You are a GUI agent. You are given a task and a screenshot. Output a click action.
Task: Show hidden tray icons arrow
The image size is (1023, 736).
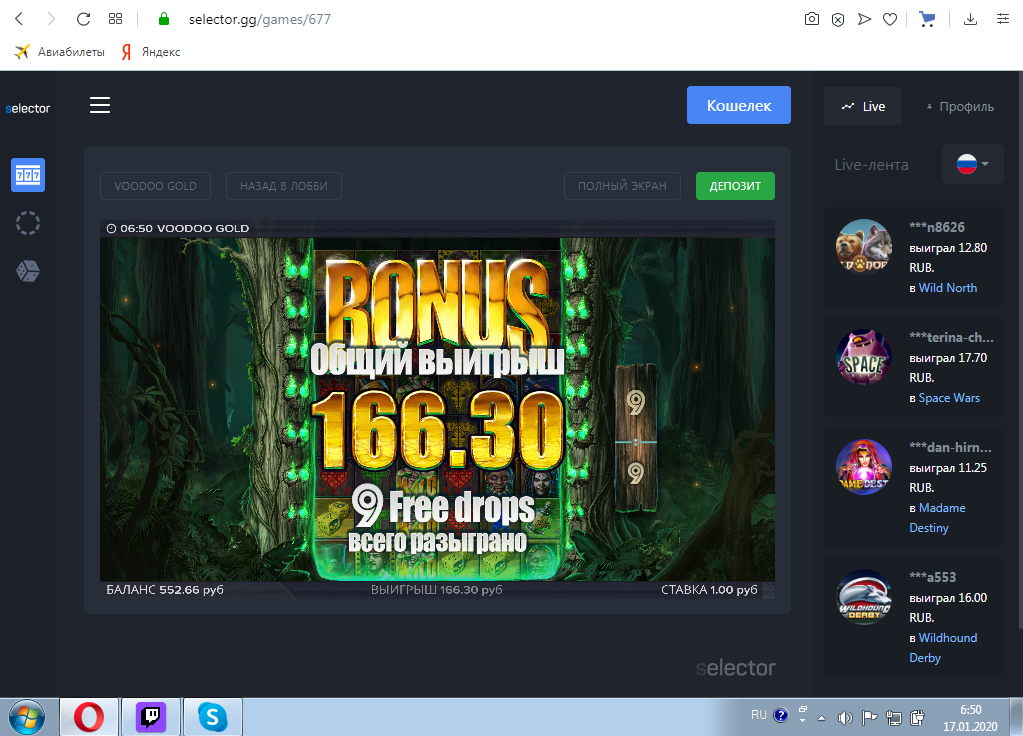point(821,718)
